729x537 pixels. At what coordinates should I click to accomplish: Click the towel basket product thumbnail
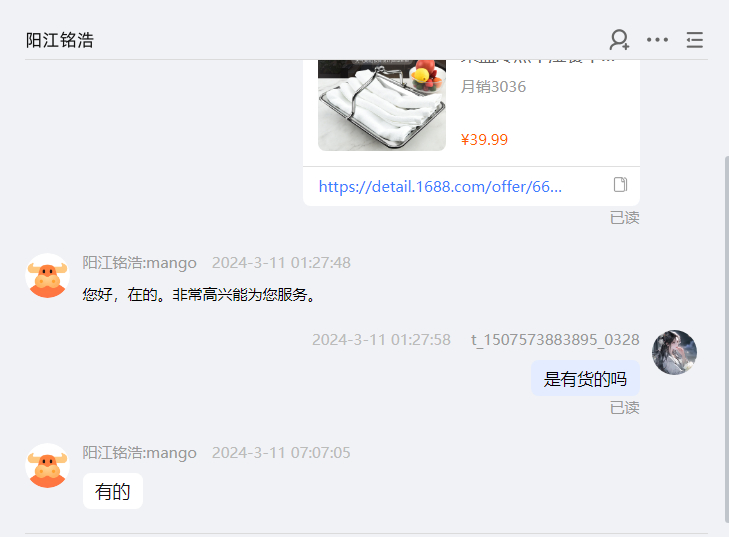pos(382,105)
